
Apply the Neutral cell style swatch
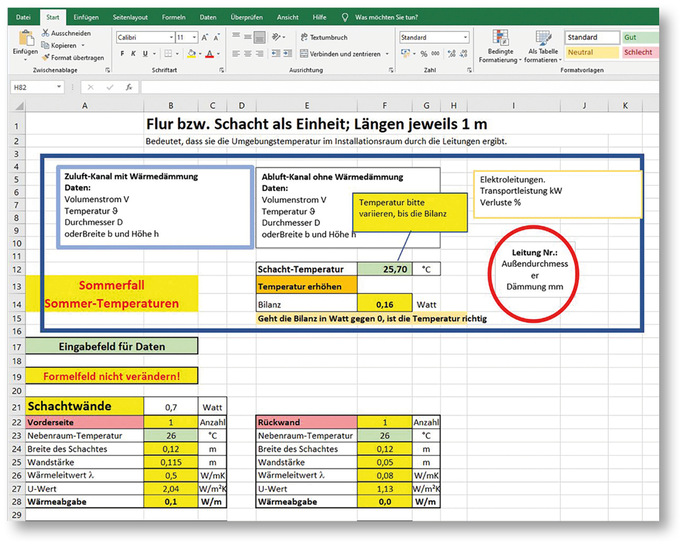(592, 53)
